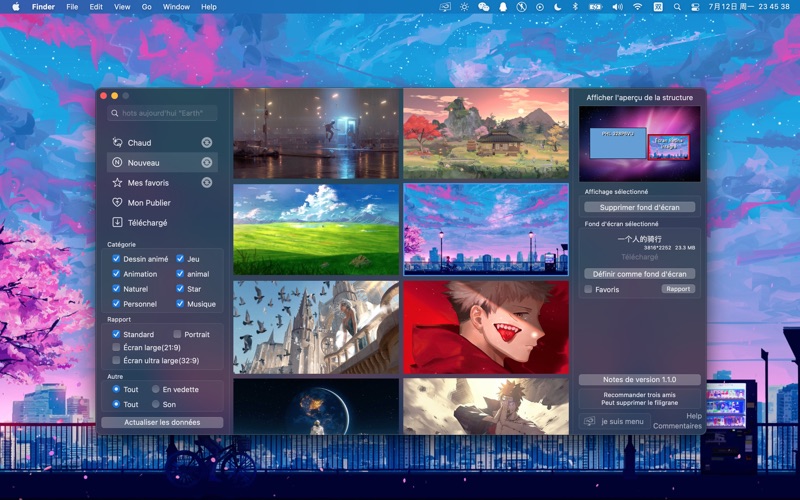
Task: Click the je suis menu button
Action: (x=615, y=421)
